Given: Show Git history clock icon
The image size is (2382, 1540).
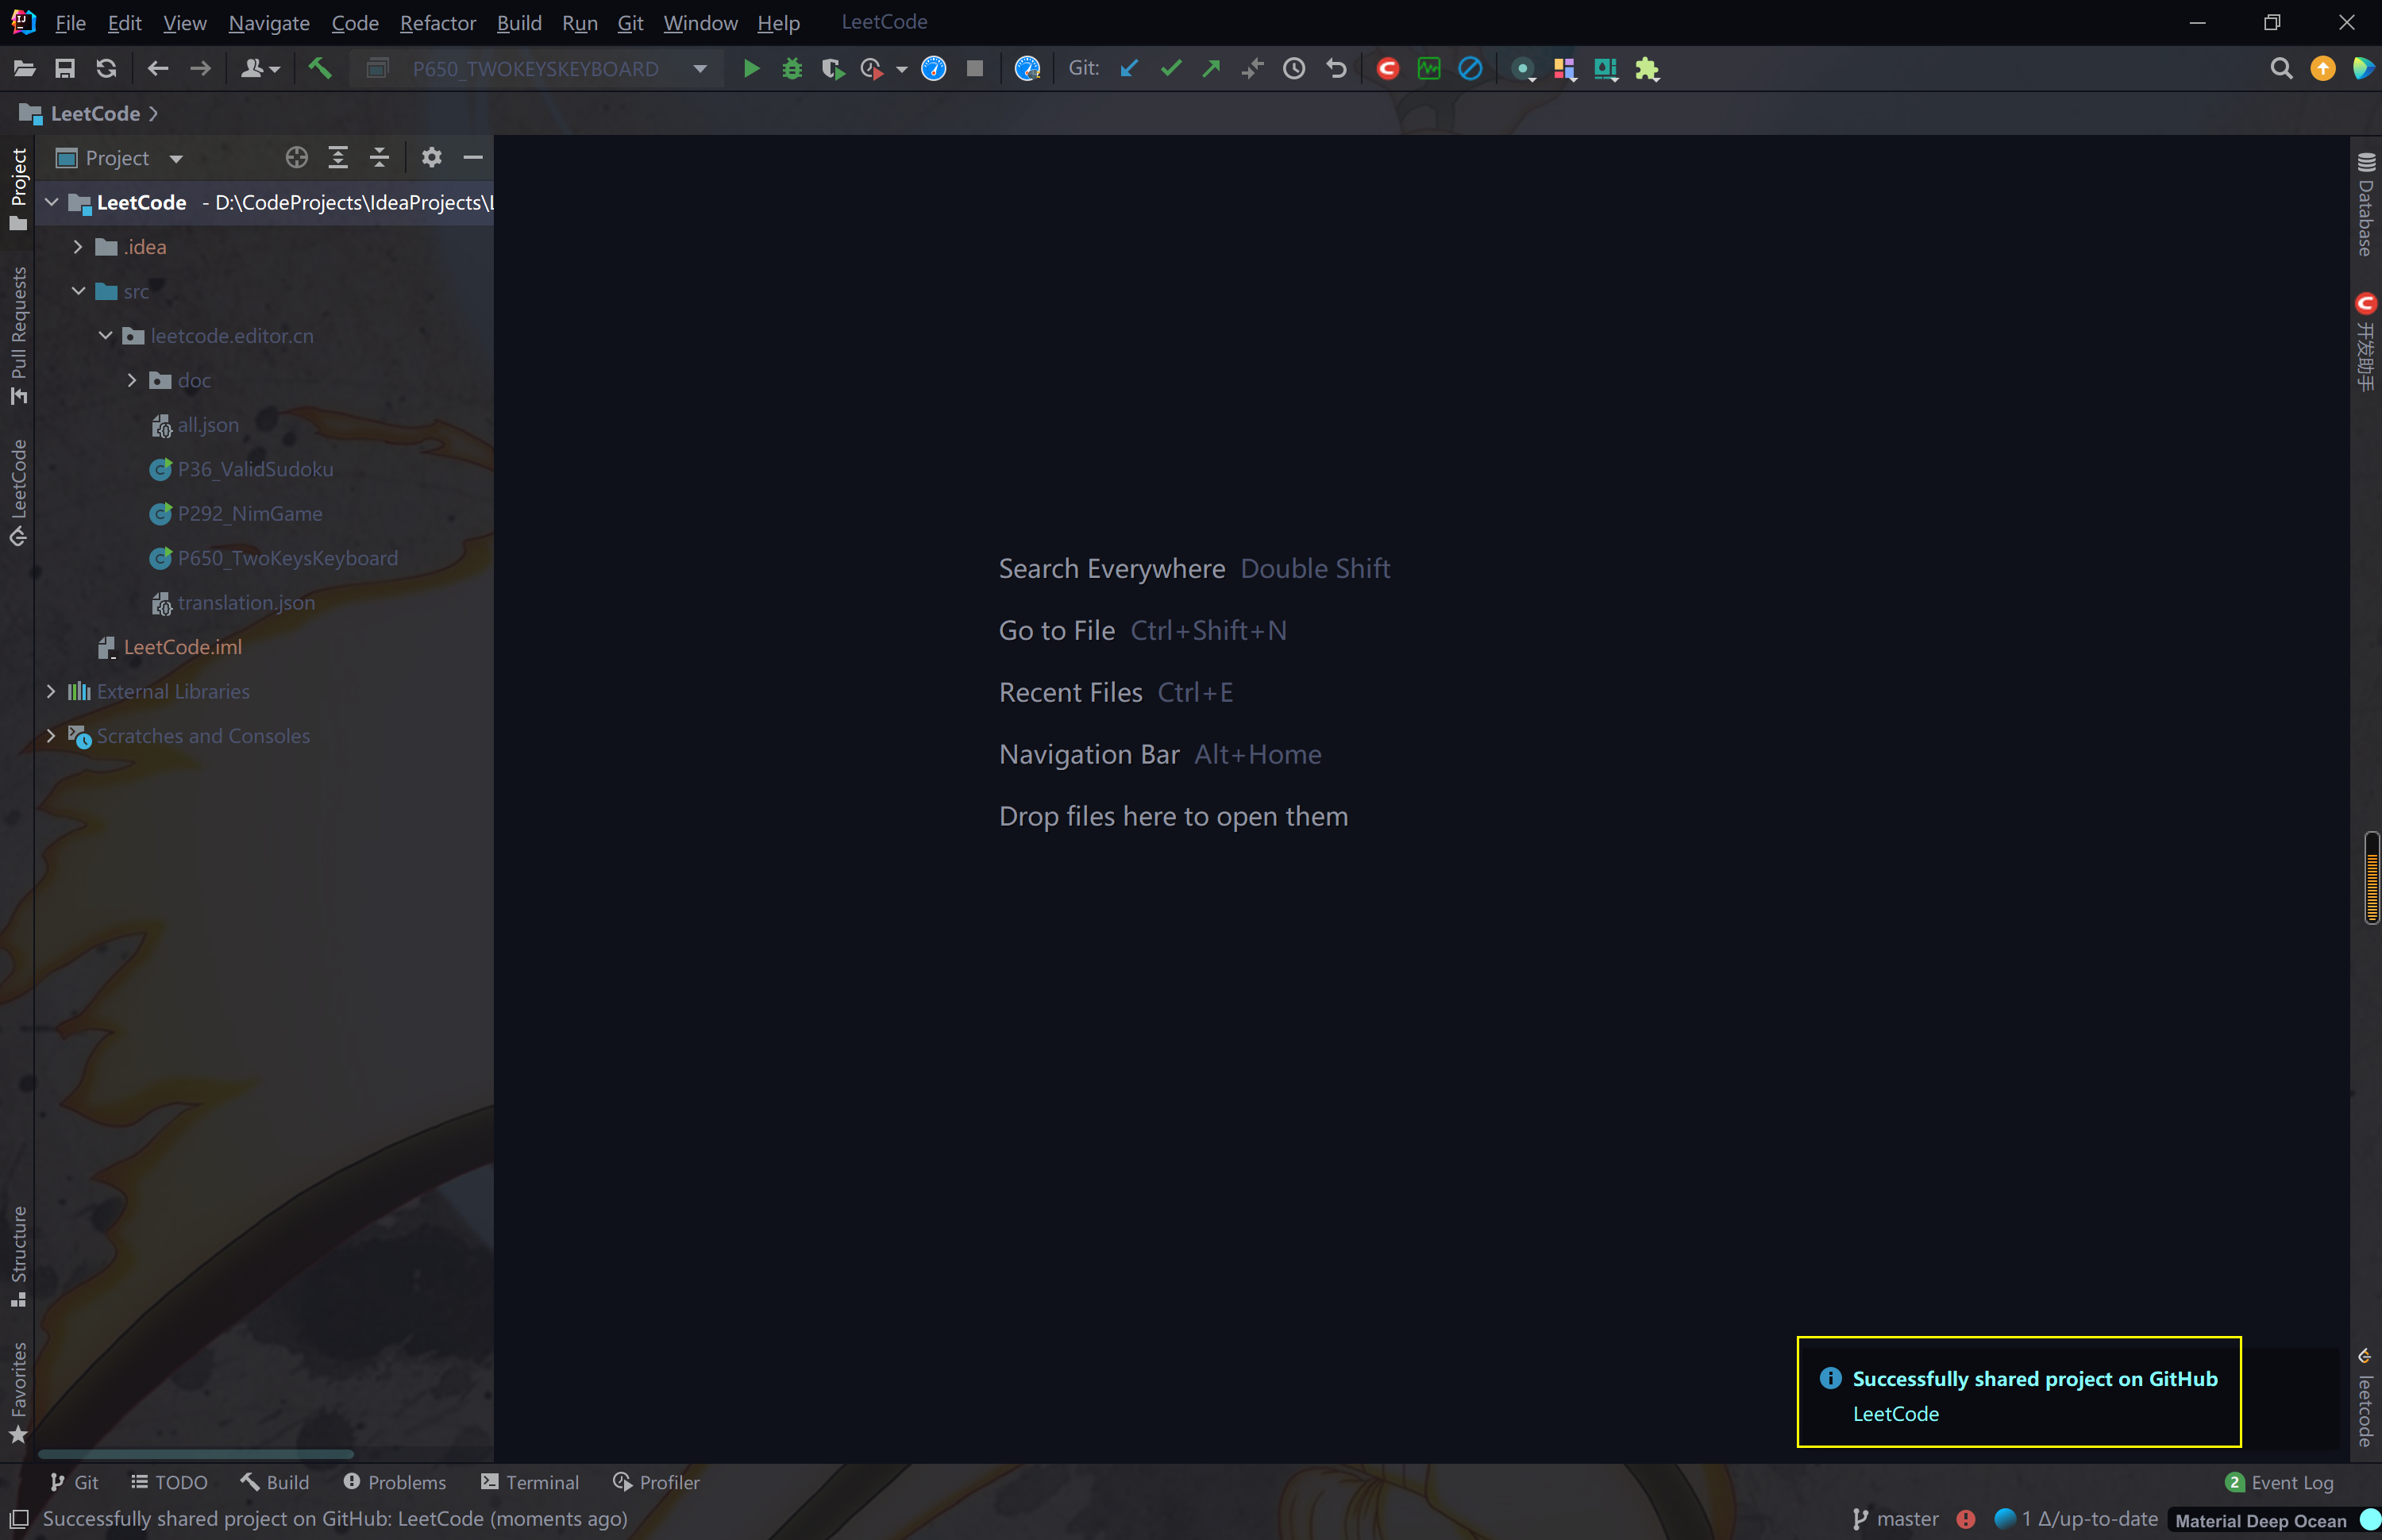Looking at the screenshot, I should (x=1294, y=69).
